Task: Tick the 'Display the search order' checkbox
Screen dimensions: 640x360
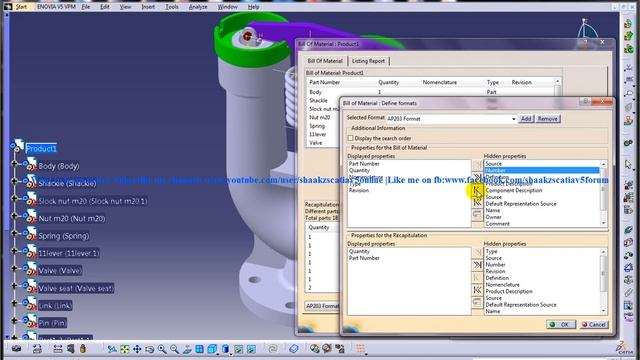Action: (x=351, y=138)
